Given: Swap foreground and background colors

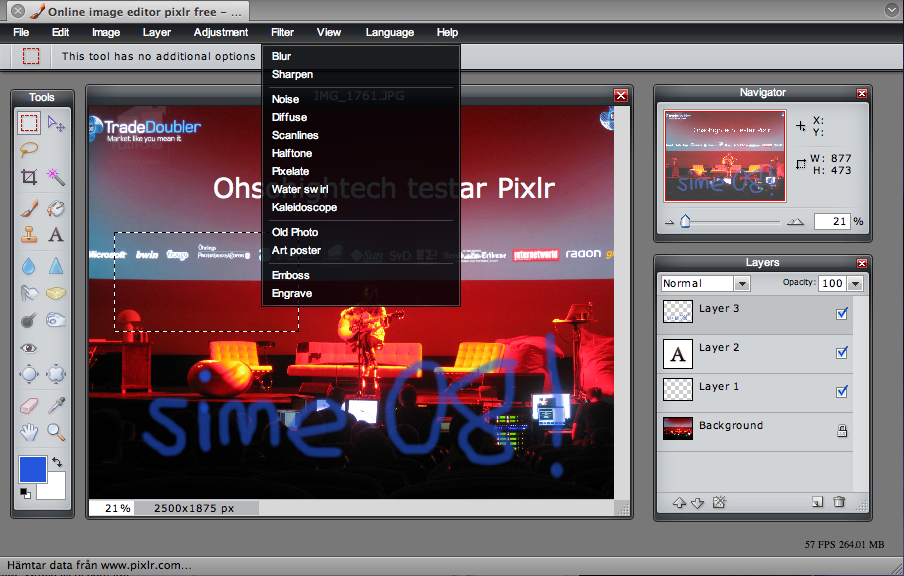Looking at the screenshot, I should click(57, 462).
